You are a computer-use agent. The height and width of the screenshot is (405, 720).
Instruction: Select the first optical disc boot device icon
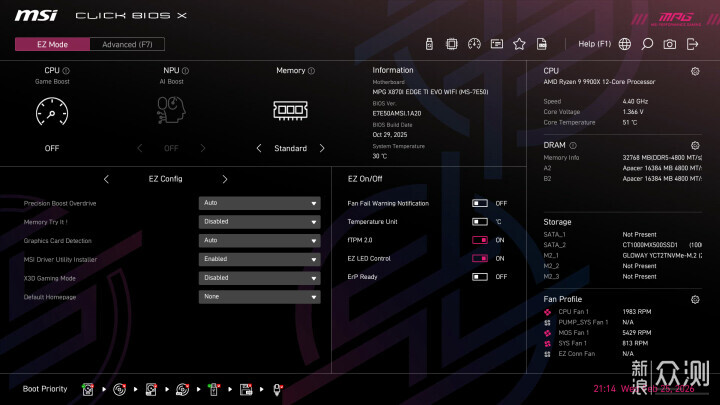coord(119,389)
